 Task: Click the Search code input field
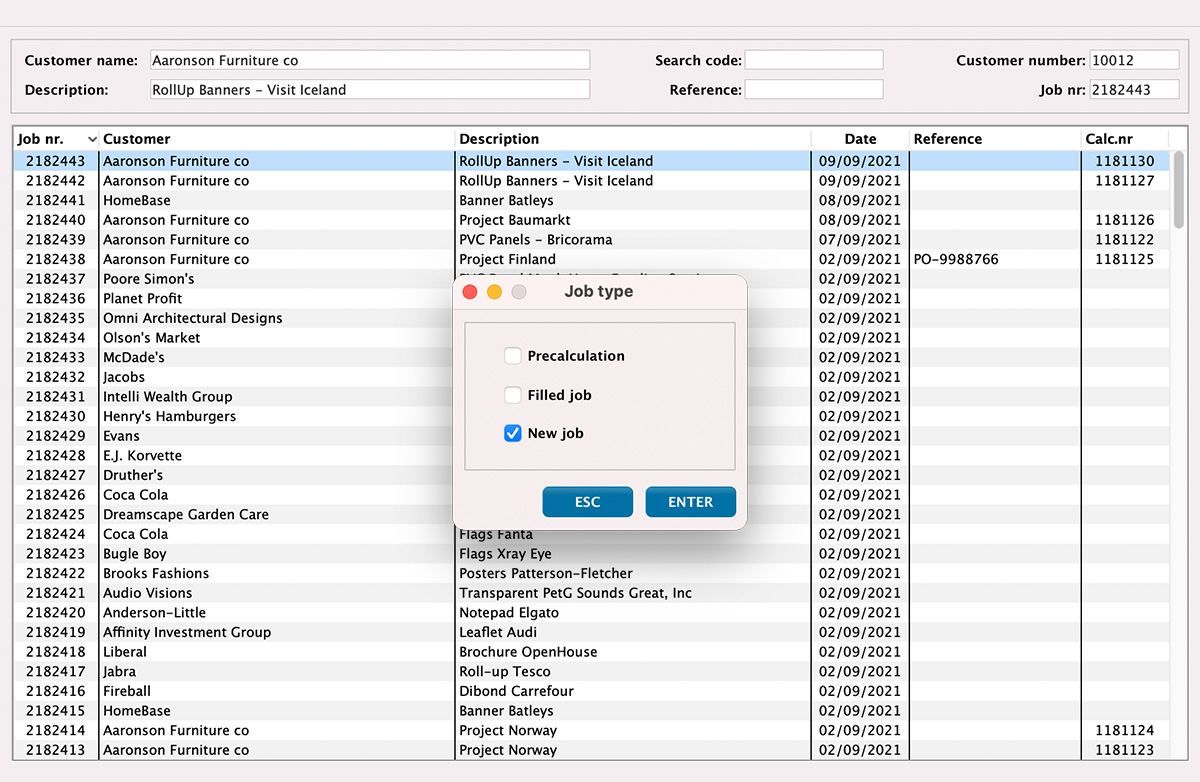coord(813,59)
